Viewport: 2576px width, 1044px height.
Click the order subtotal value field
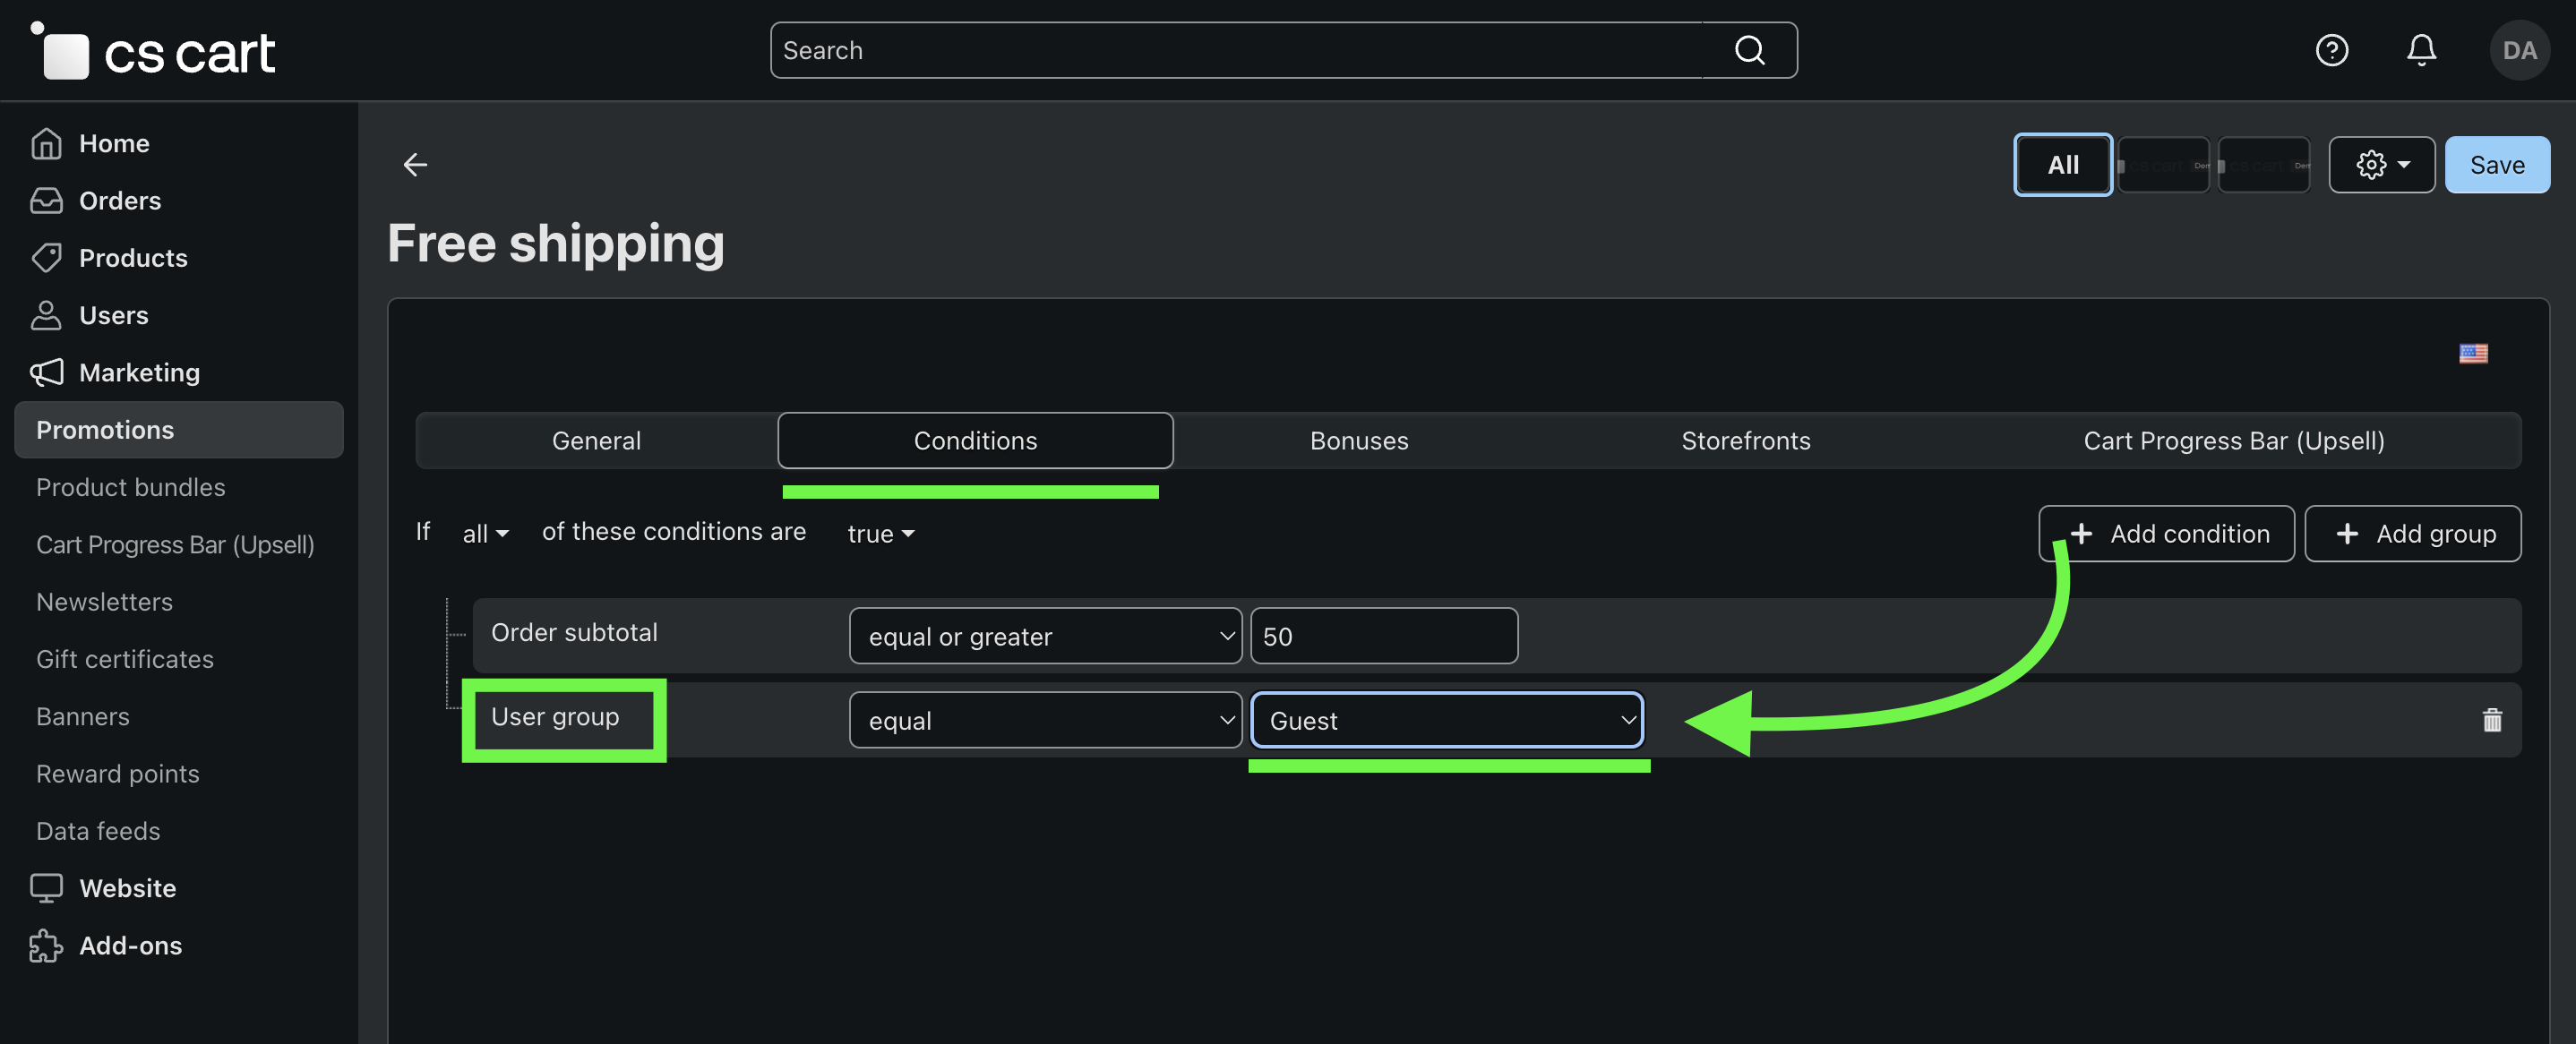click(x=1383, y=636)
